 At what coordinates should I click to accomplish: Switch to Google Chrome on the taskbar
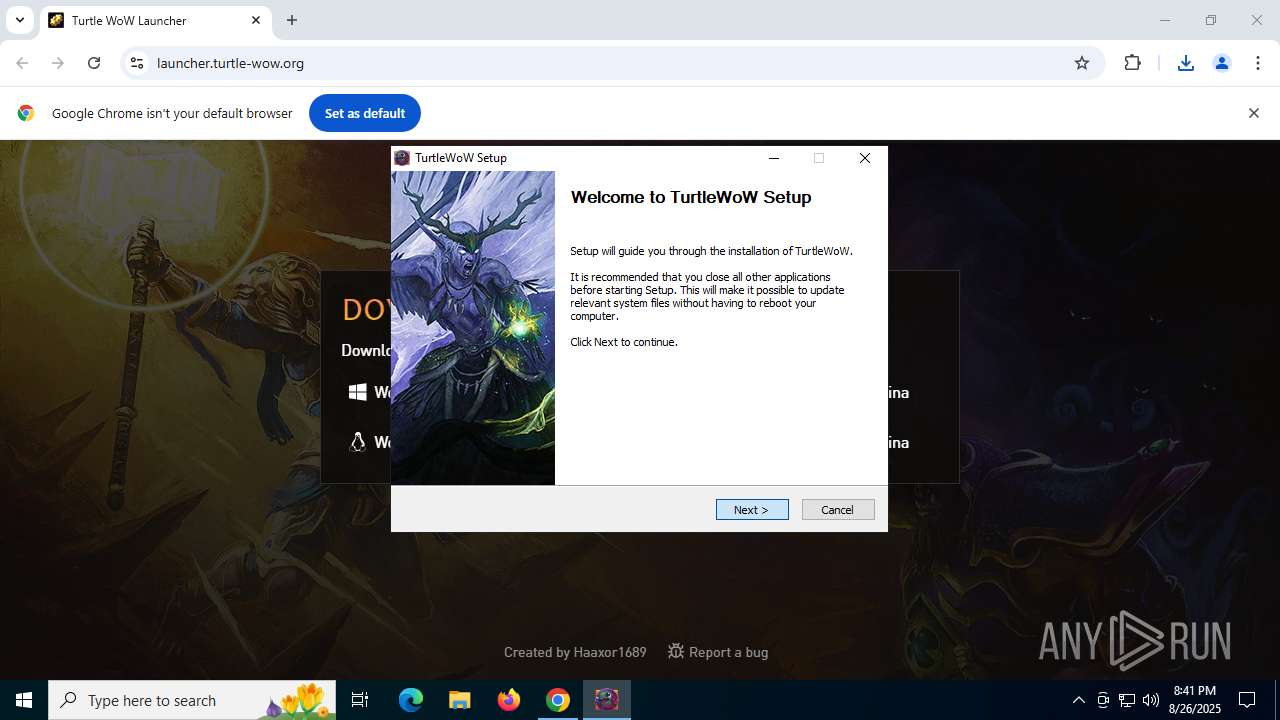pos(558,700)
